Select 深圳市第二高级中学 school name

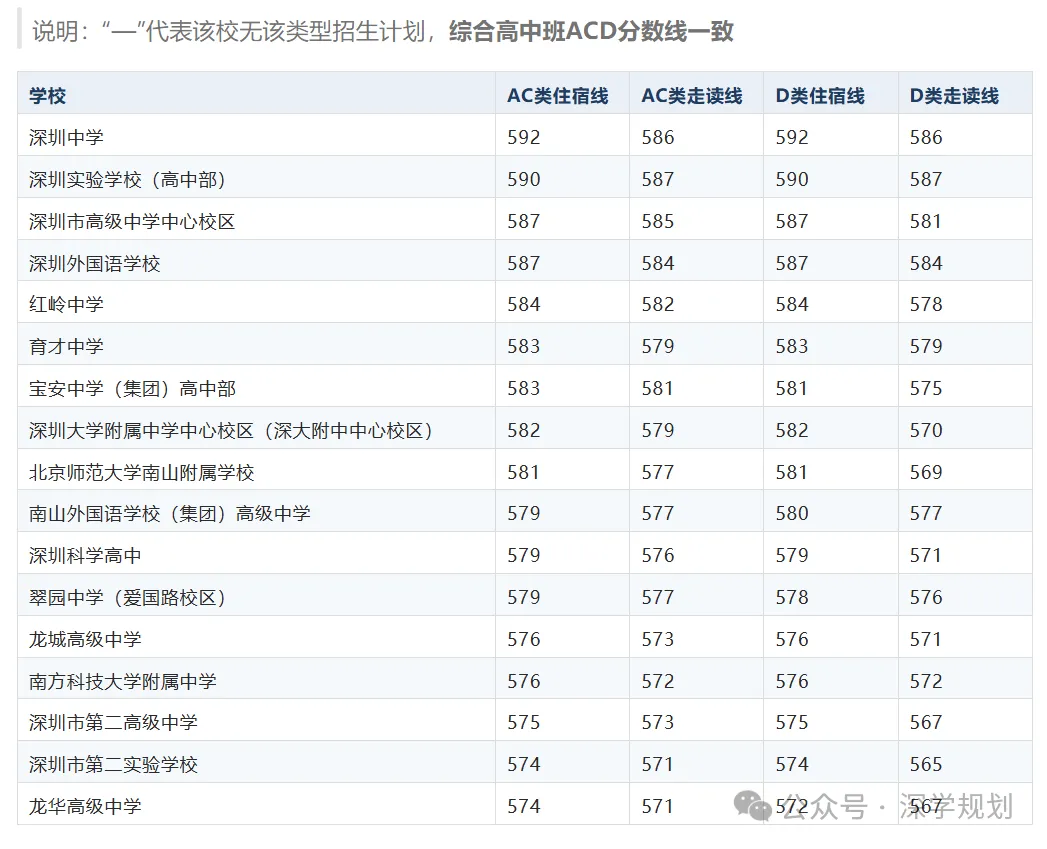[x=113, y=723]
